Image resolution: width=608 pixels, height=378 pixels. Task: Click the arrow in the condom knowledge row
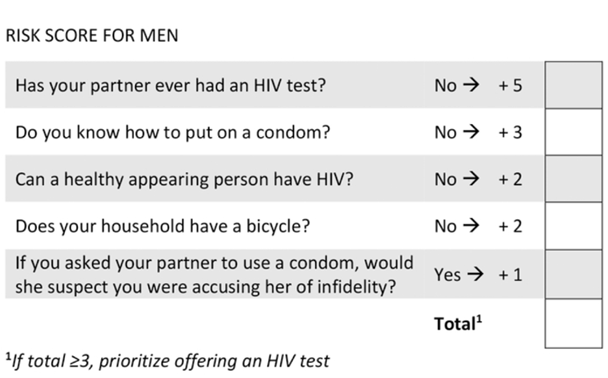[471, 132]
